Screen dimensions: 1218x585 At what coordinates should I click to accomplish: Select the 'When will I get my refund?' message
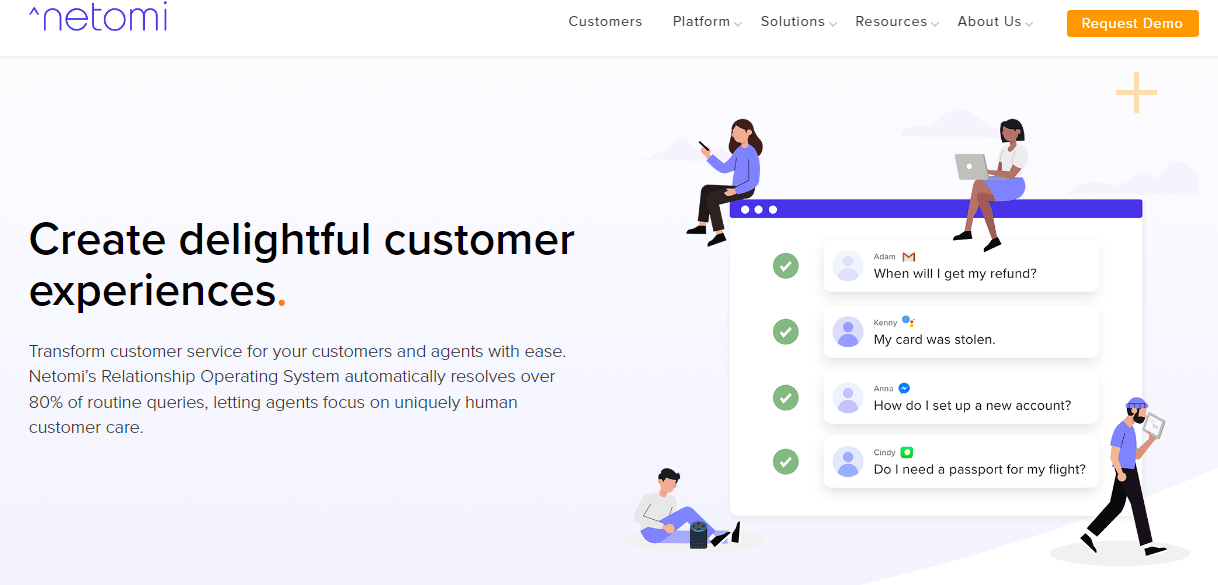[961, 266]
